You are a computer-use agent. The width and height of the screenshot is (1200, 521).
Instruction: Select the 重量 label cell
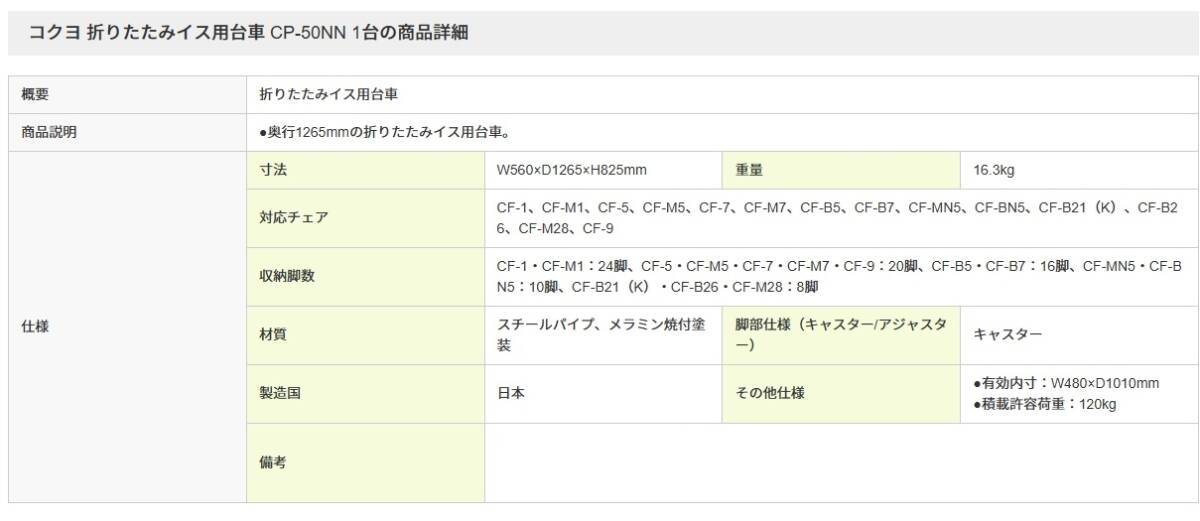click(841, 170)
